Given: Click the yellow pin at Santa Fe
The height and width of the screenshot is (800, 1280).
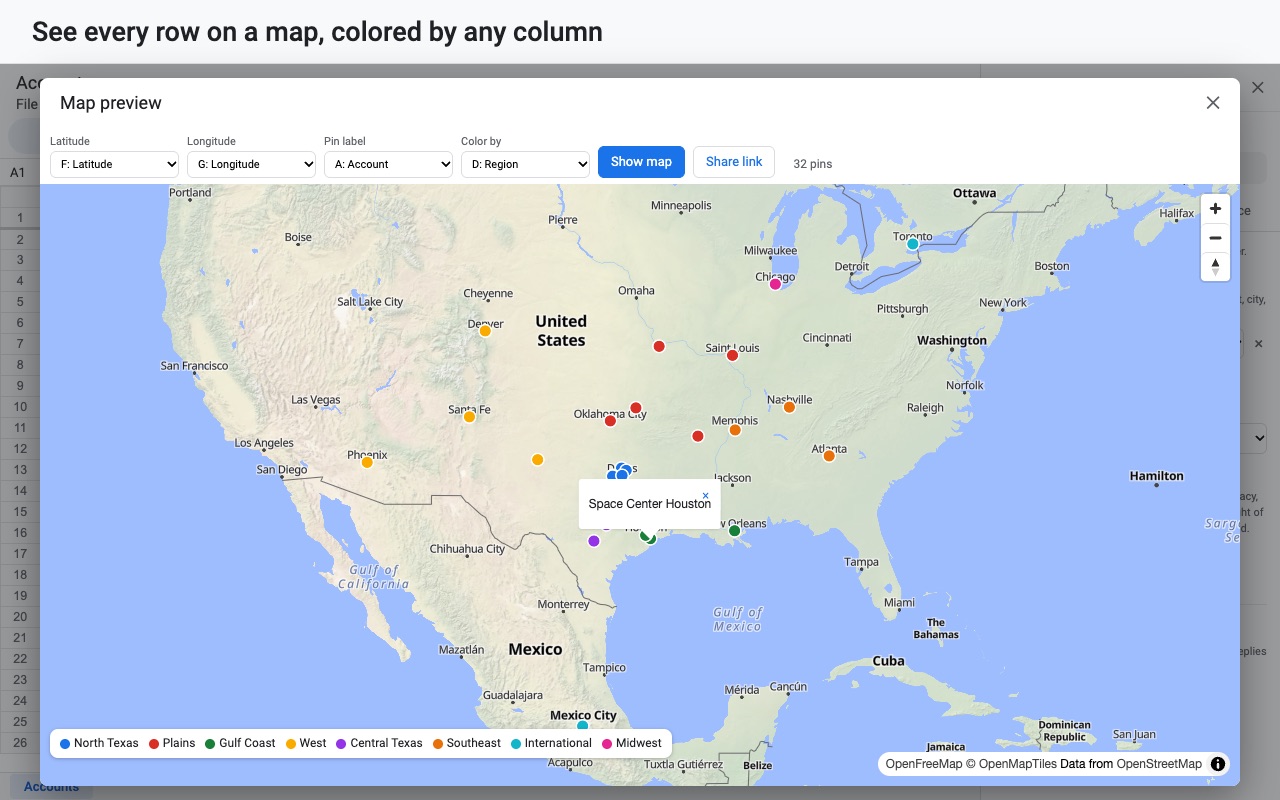Looking at the screenshot, I should [x=469, y=417].
